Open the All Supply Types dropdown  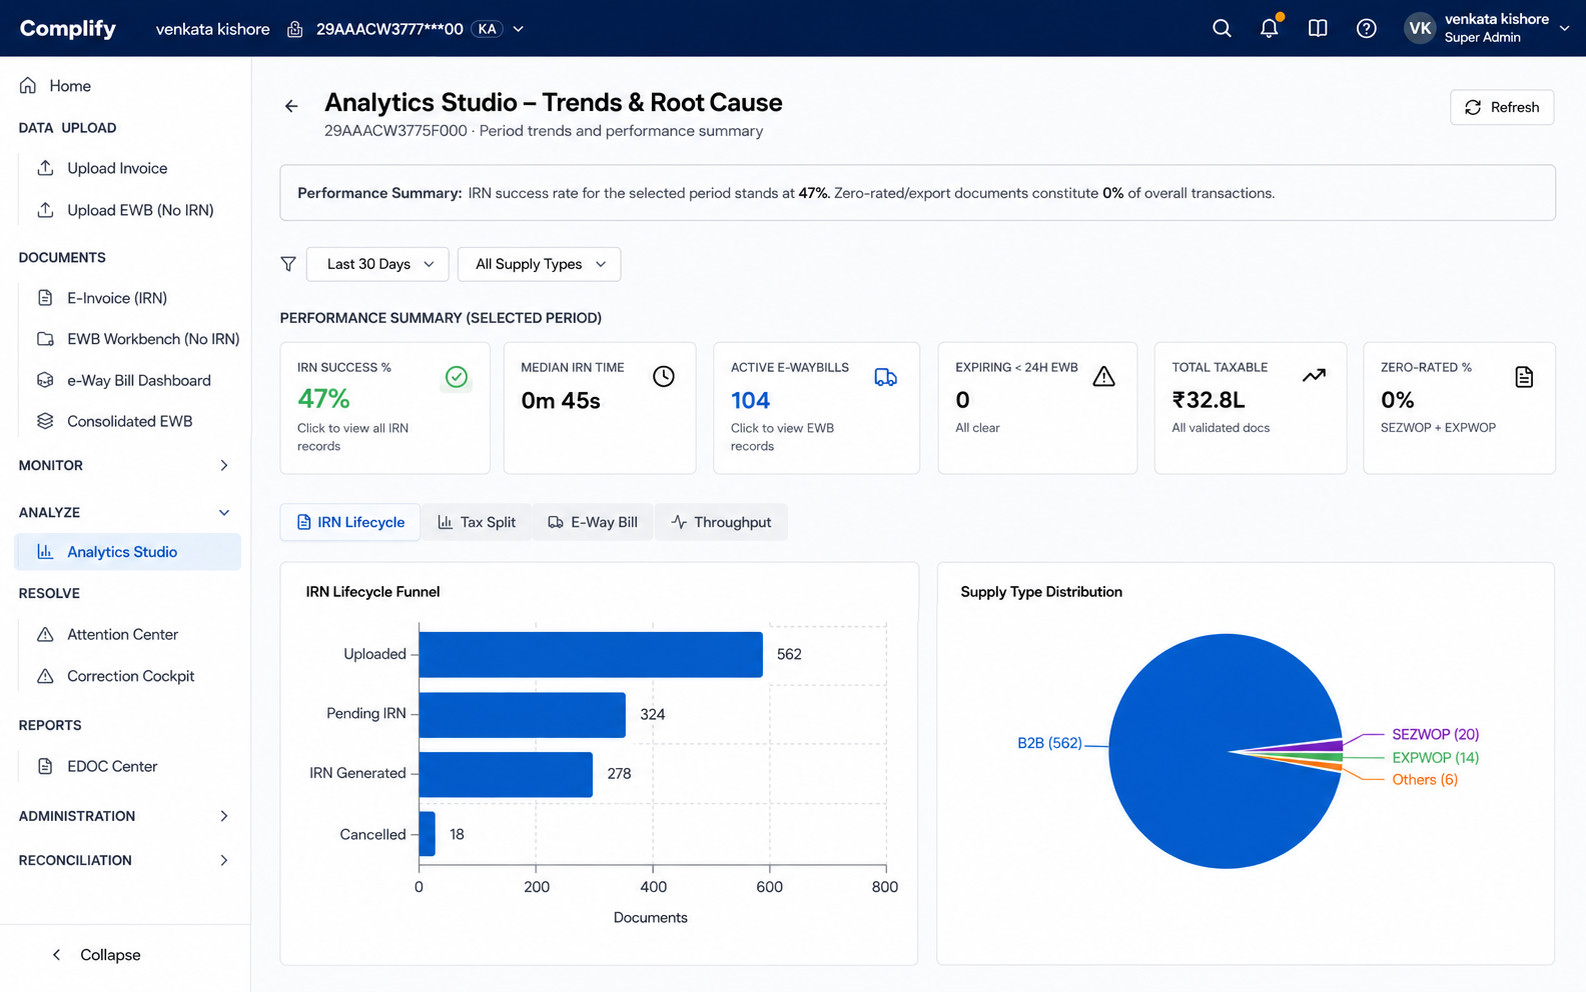click(539, 264)
